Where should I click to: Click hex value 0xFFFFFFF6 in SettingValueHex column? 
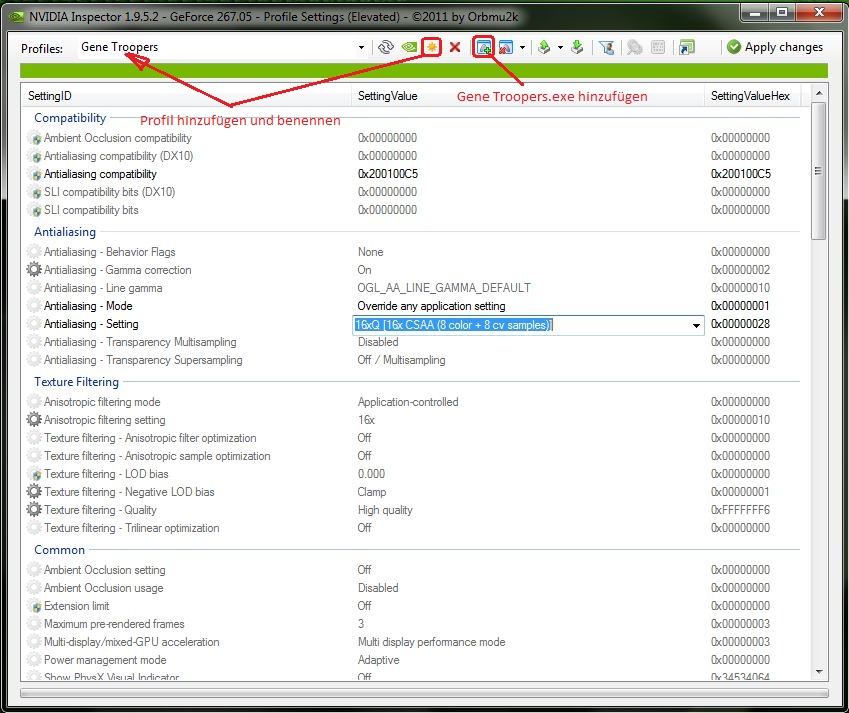(x=740, y=510)
